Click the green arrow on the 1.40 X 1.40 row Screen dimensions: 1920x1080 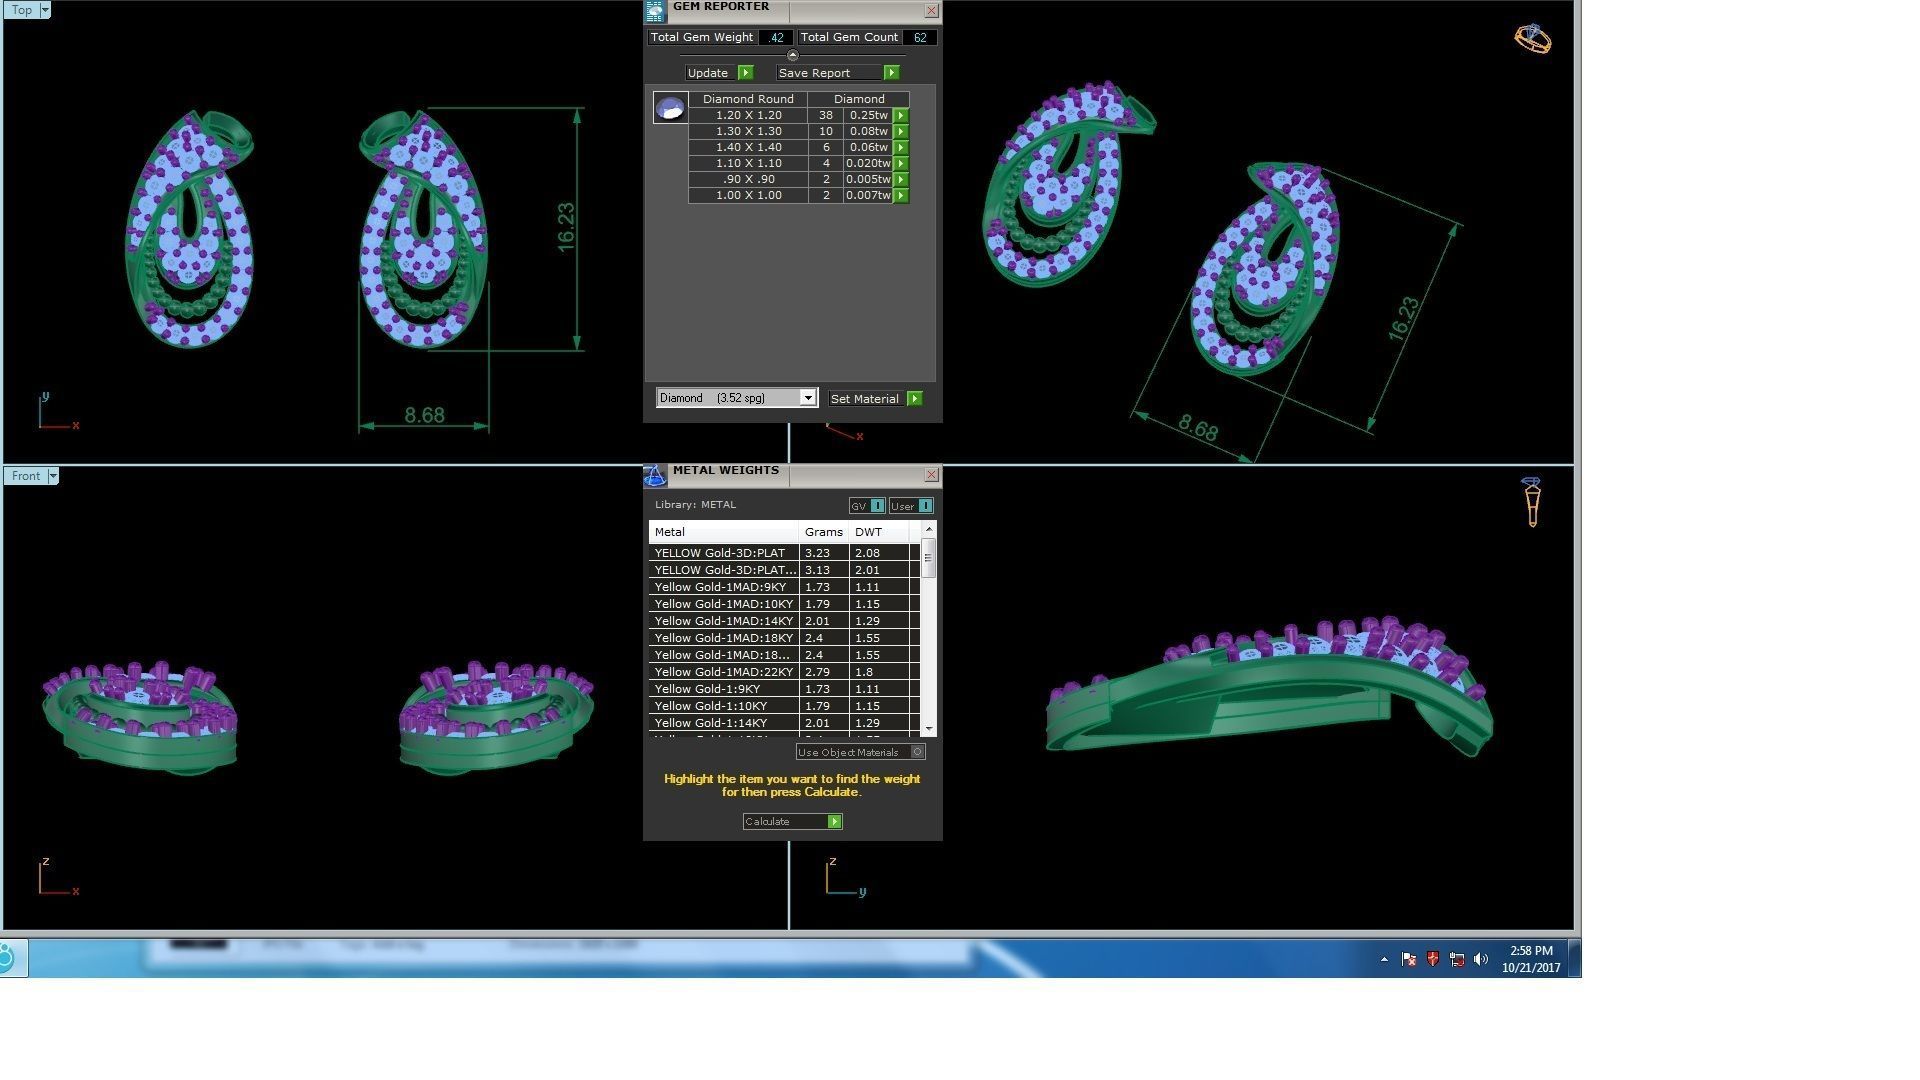tap(901, 148)
